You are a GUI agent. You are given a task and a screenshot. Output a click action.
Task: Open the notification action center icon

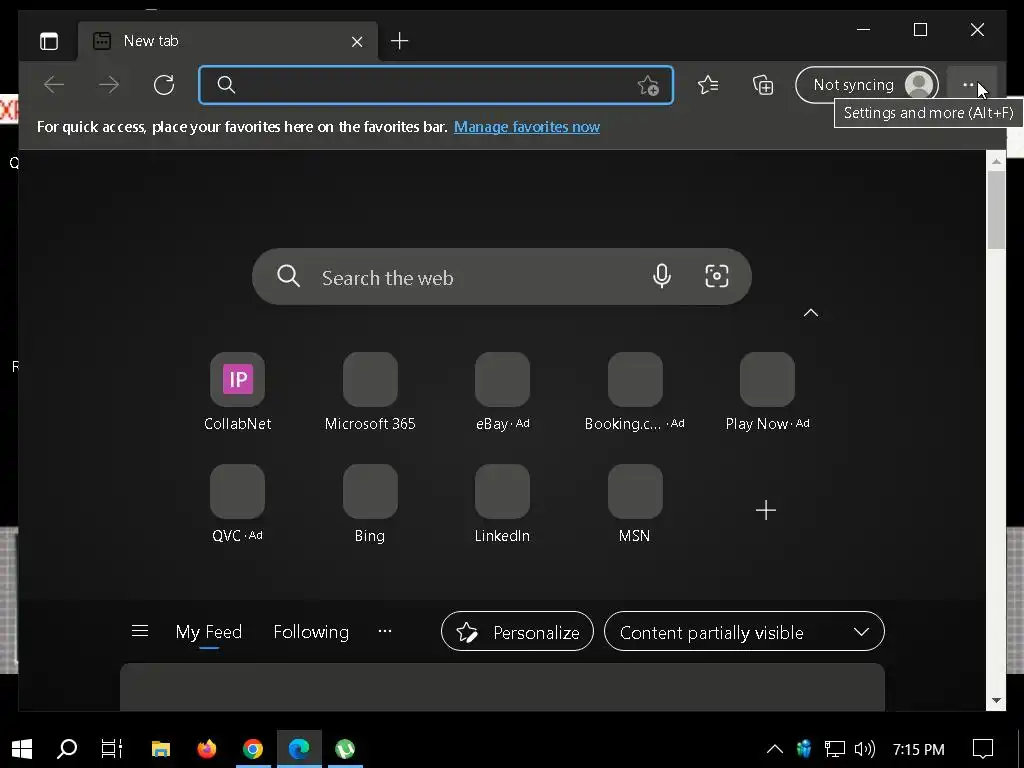pos(983,749)
